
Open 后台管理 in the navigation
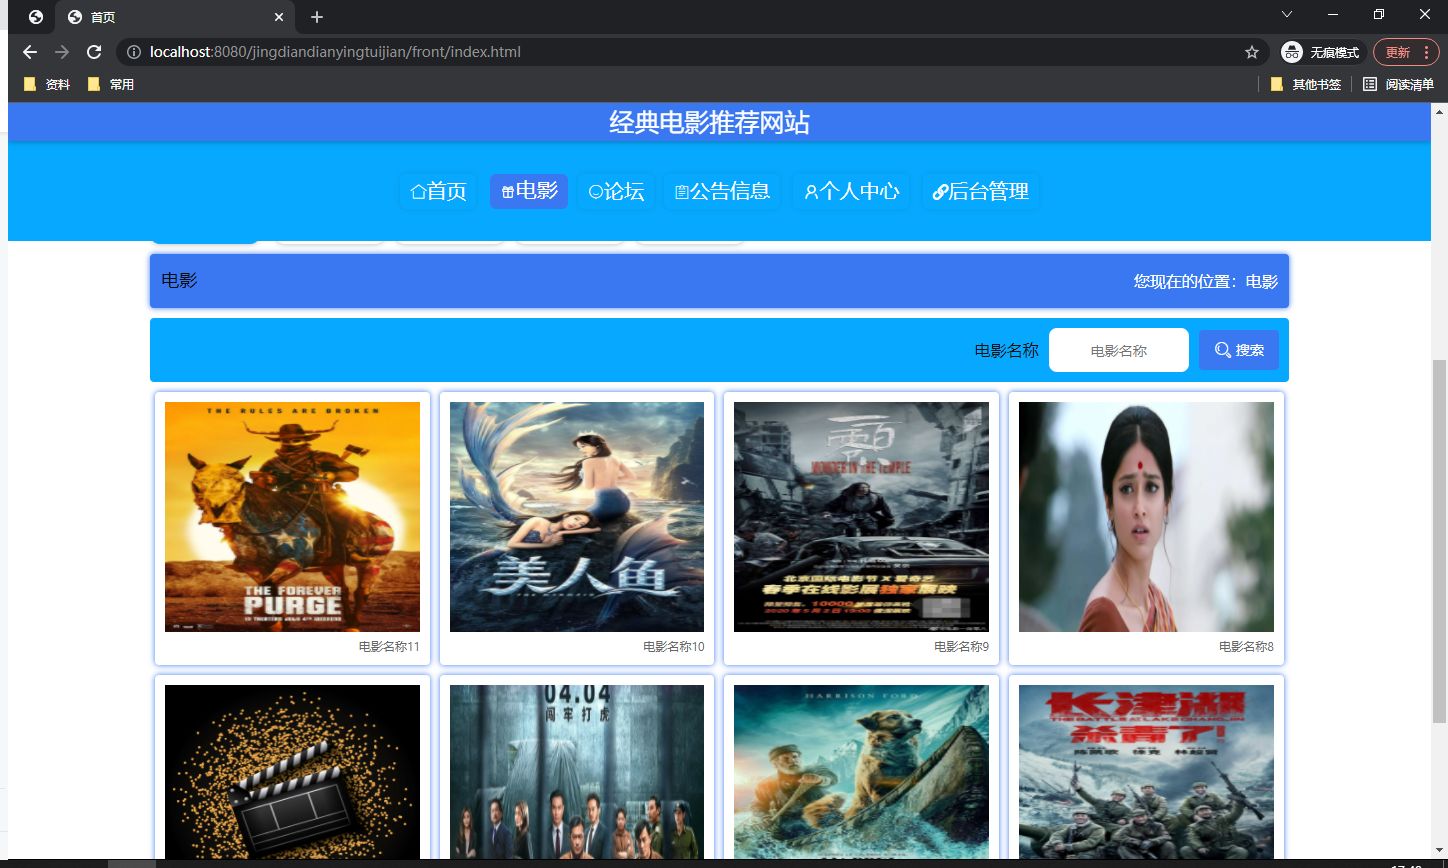[980, 191]
